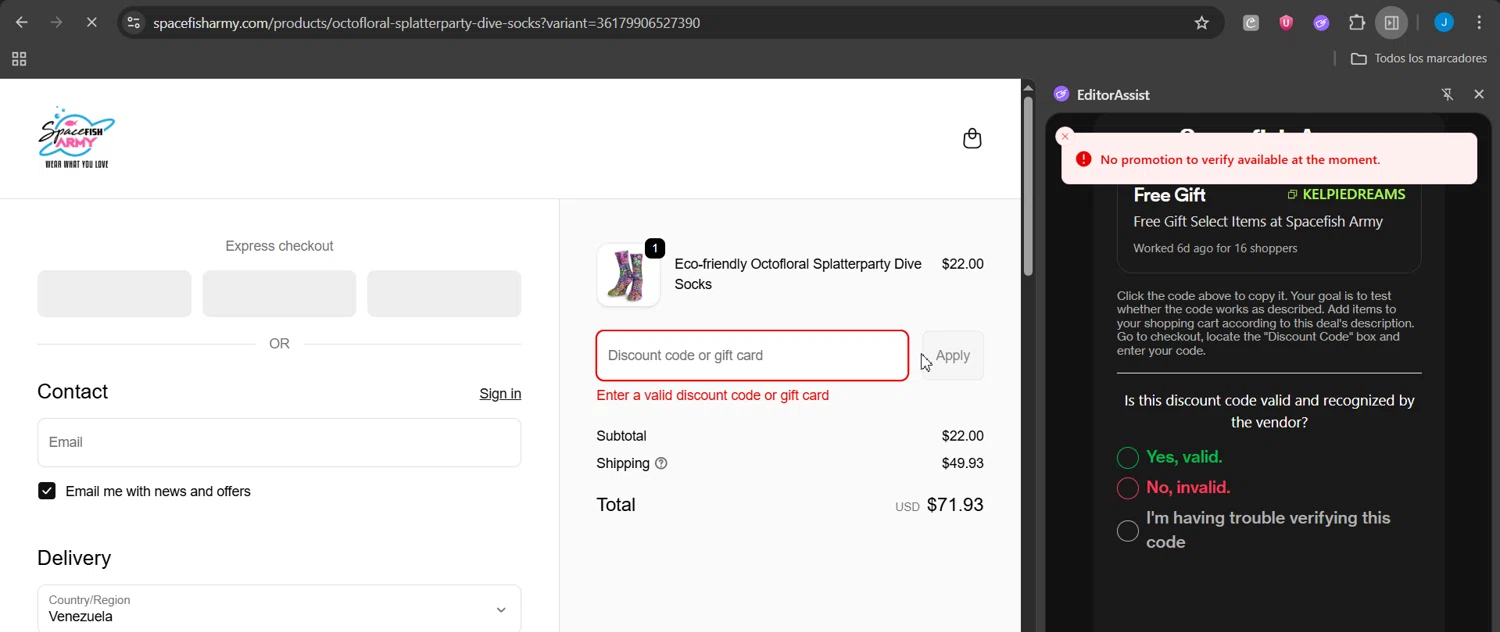Open the profile avatar J

(x=1443, y=22)
